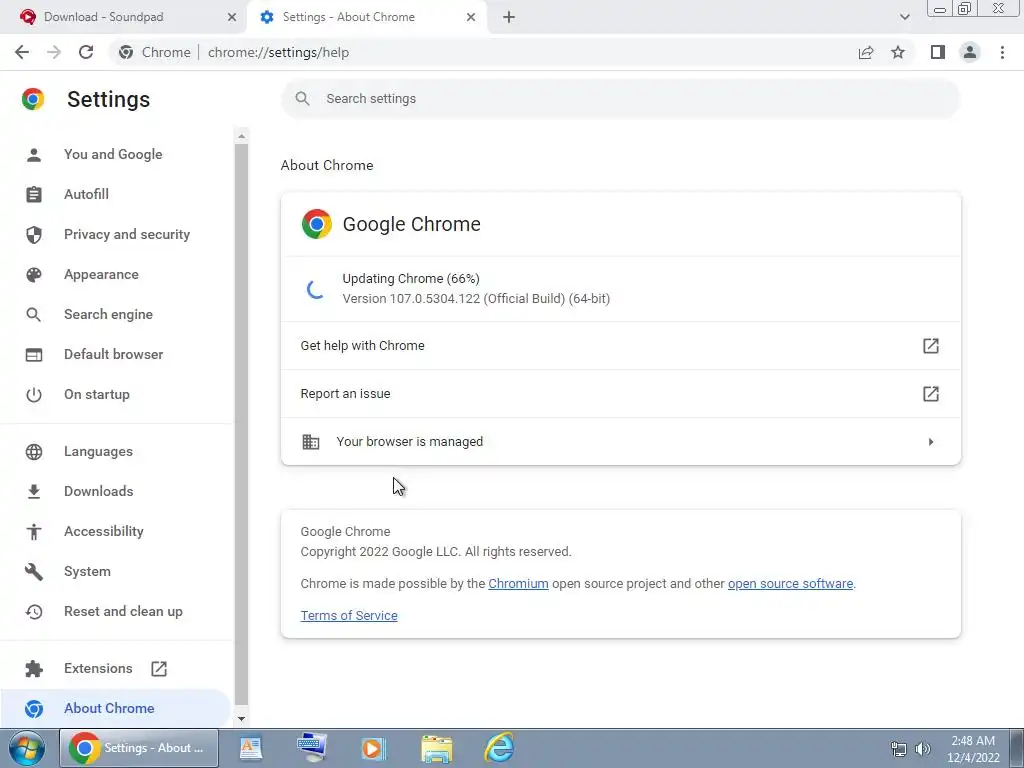Open You and Google settings
This screenshot has width=1024, height=768.
pyautogui.click(x=113, y=154)
